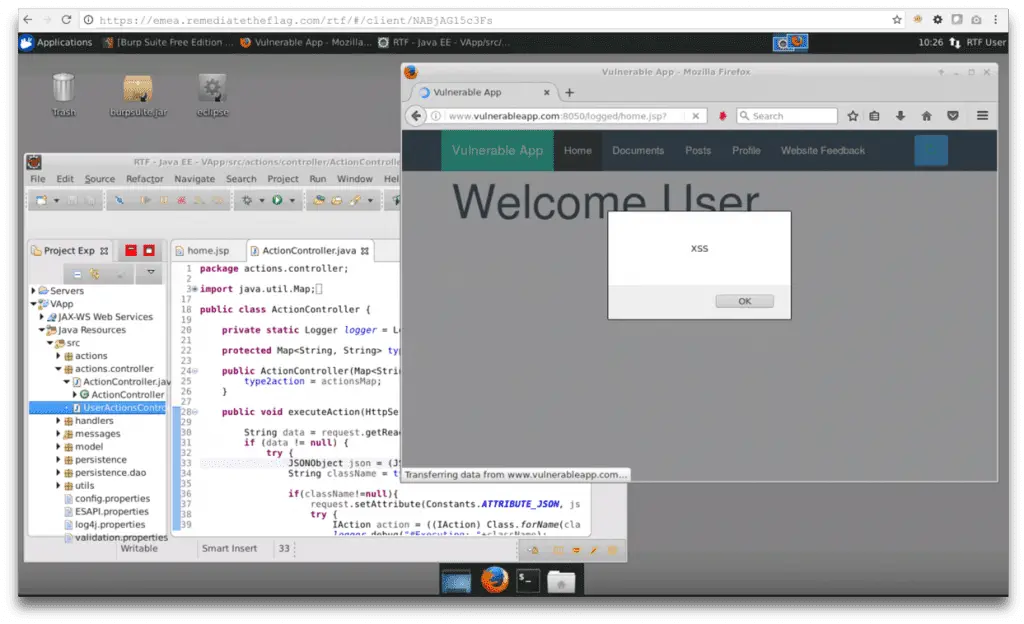Expand JAX-WS Web Services node
The width and height of the screenshot is (1024, 624).
(x=42, y=317)
